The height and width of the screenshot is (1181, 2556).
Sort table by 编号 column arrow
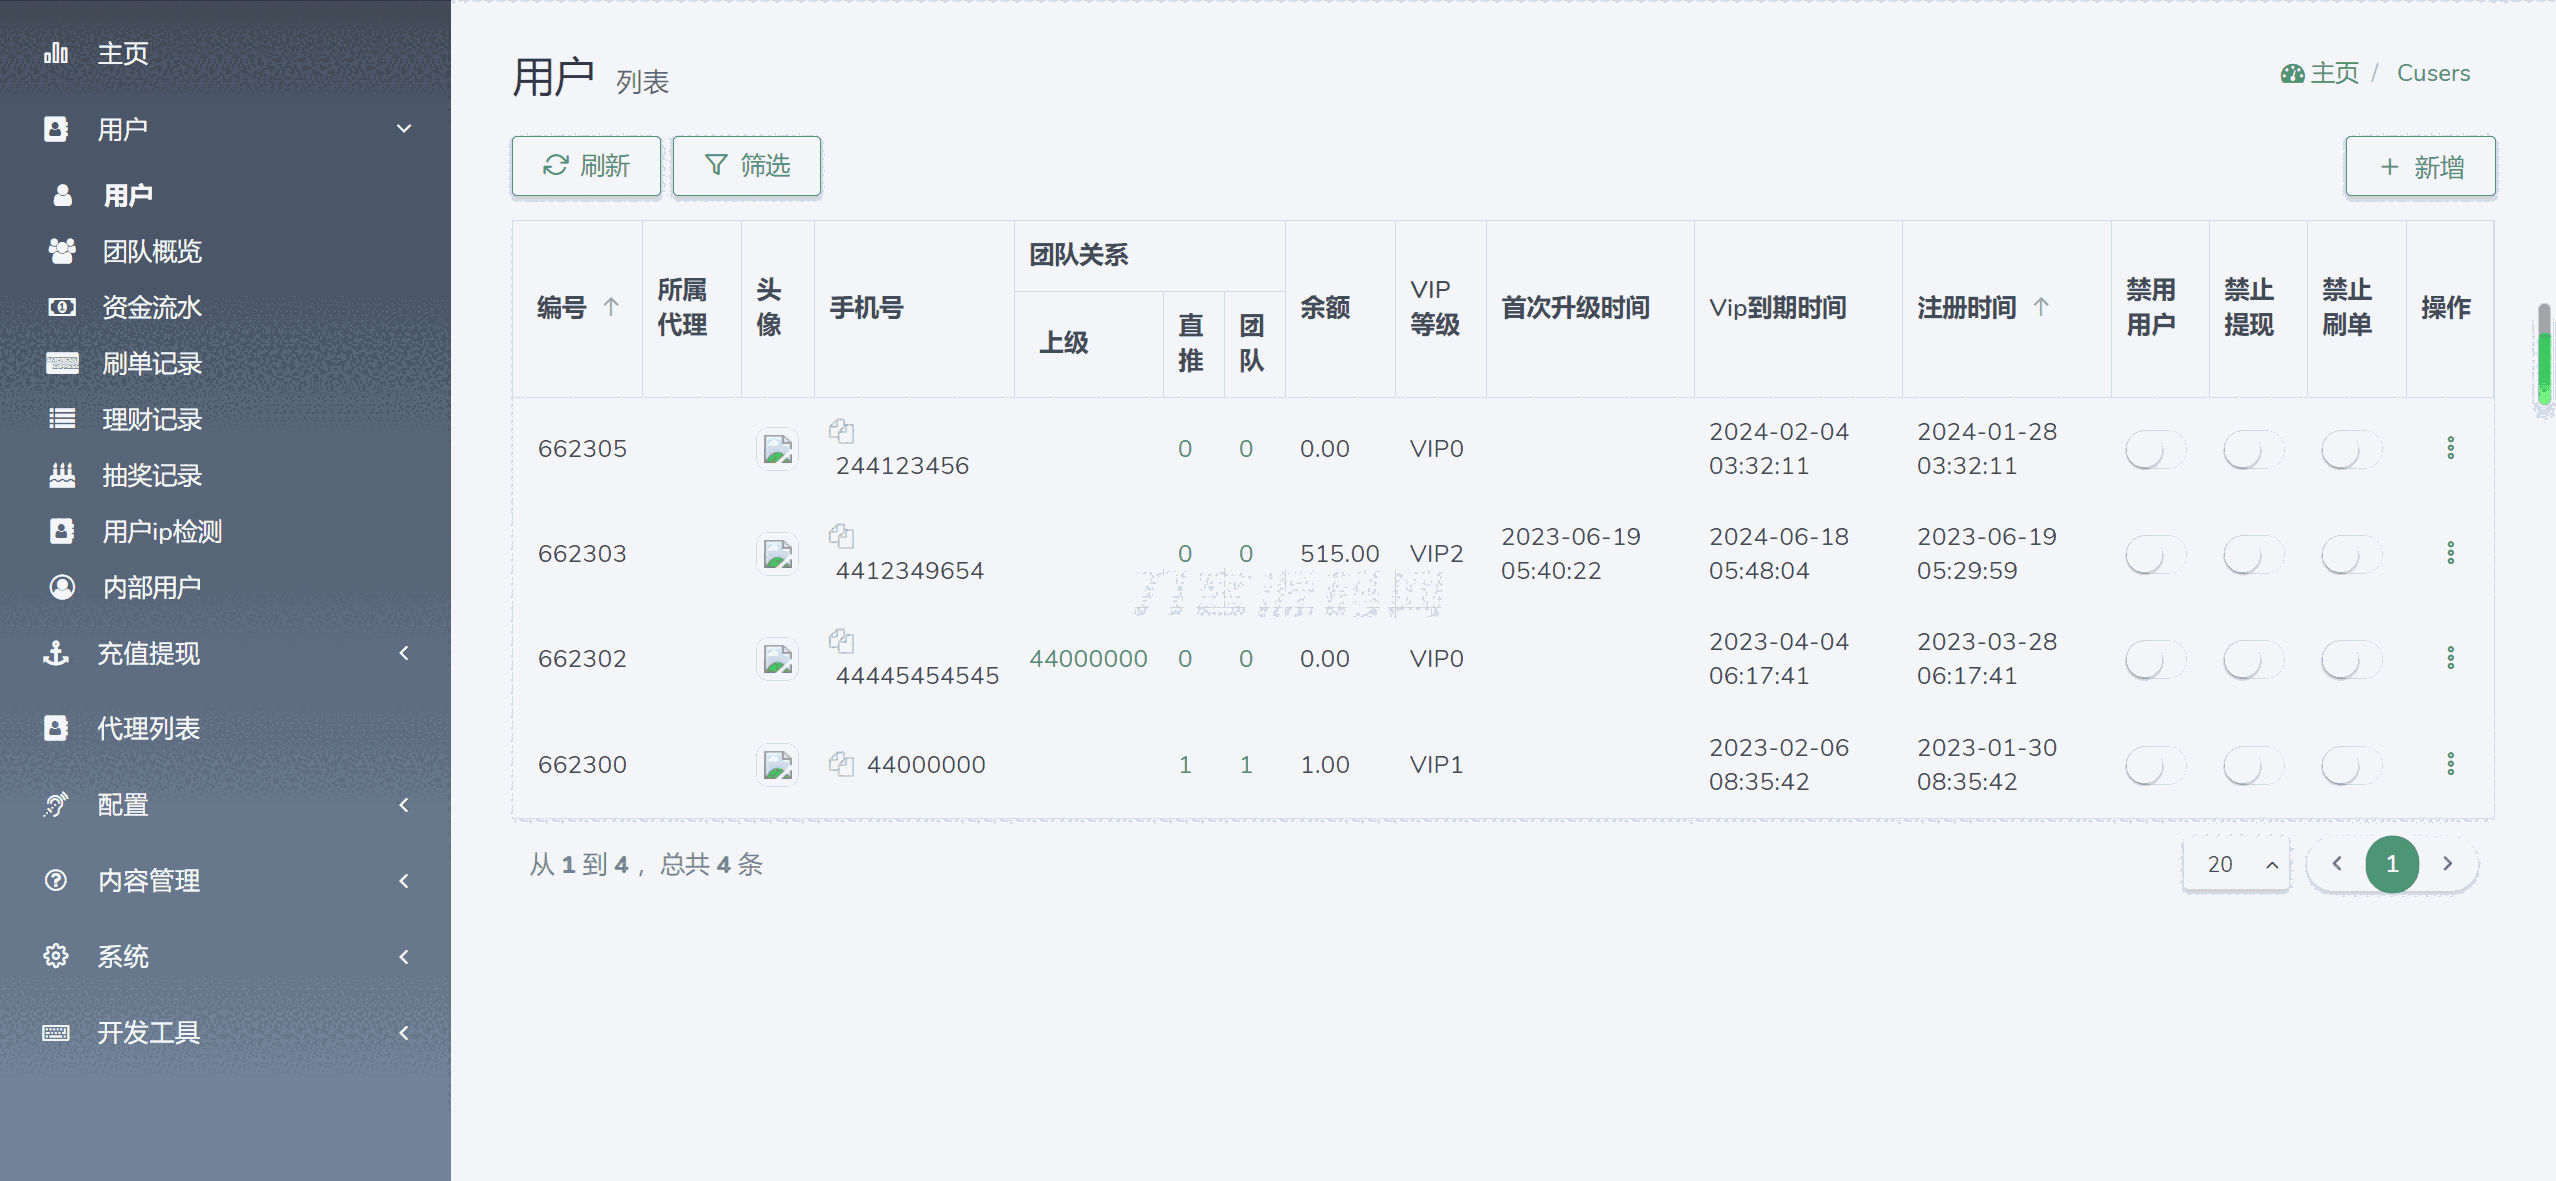[611, 307]
